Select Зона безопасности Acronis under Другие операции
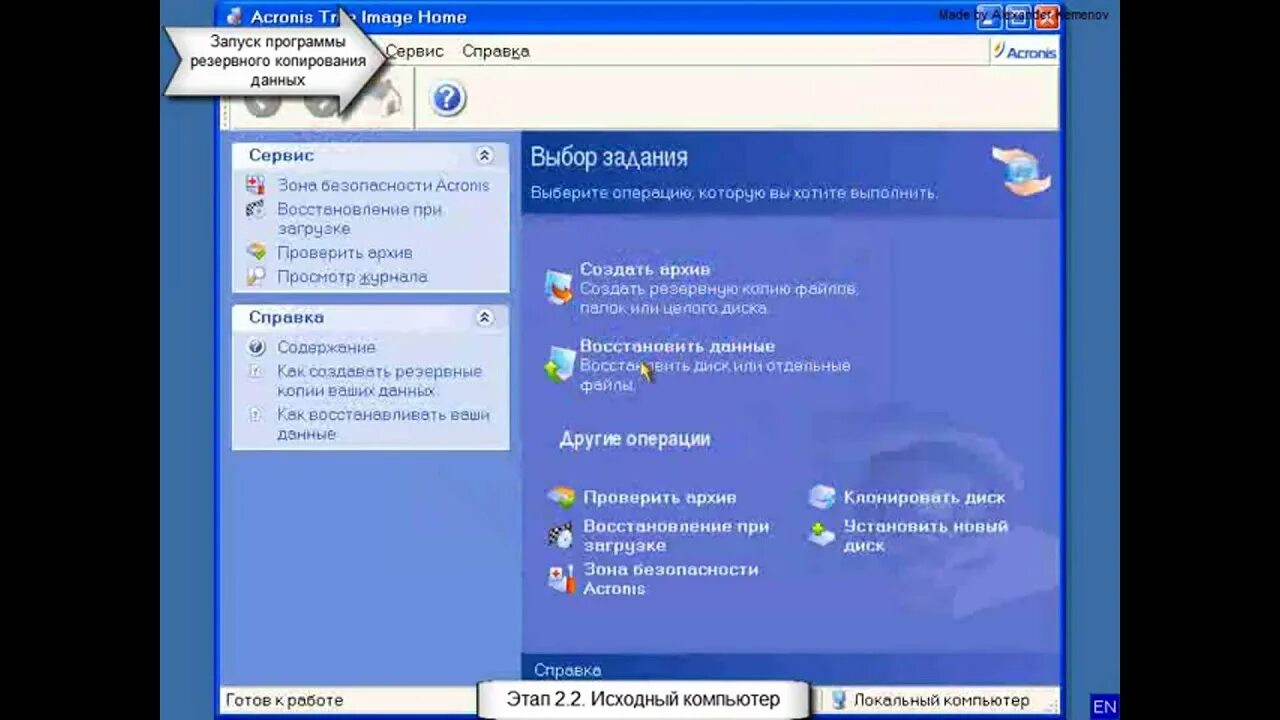 671,578
